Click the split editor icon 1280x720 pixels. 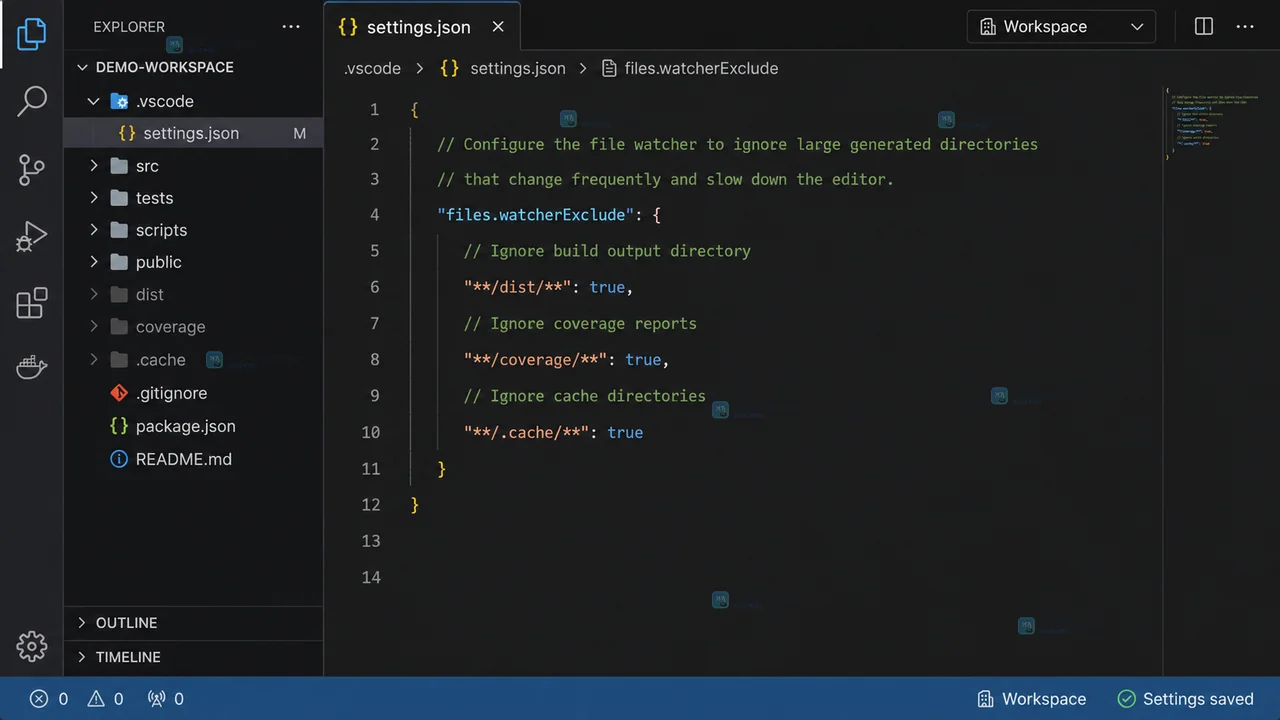(x=1204, y=27)
